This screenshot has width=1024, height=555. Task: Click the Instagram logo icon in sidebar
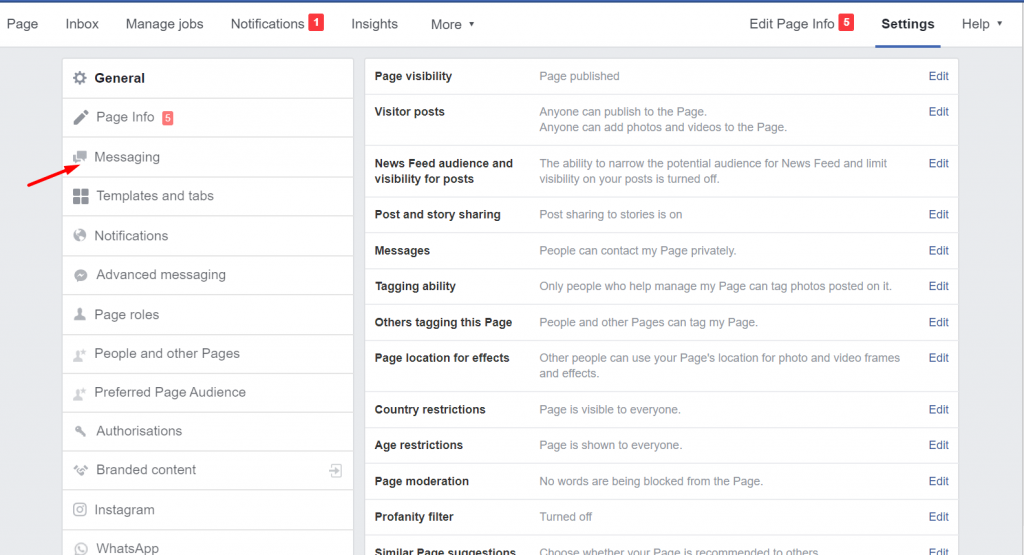[x=80, y=509]
